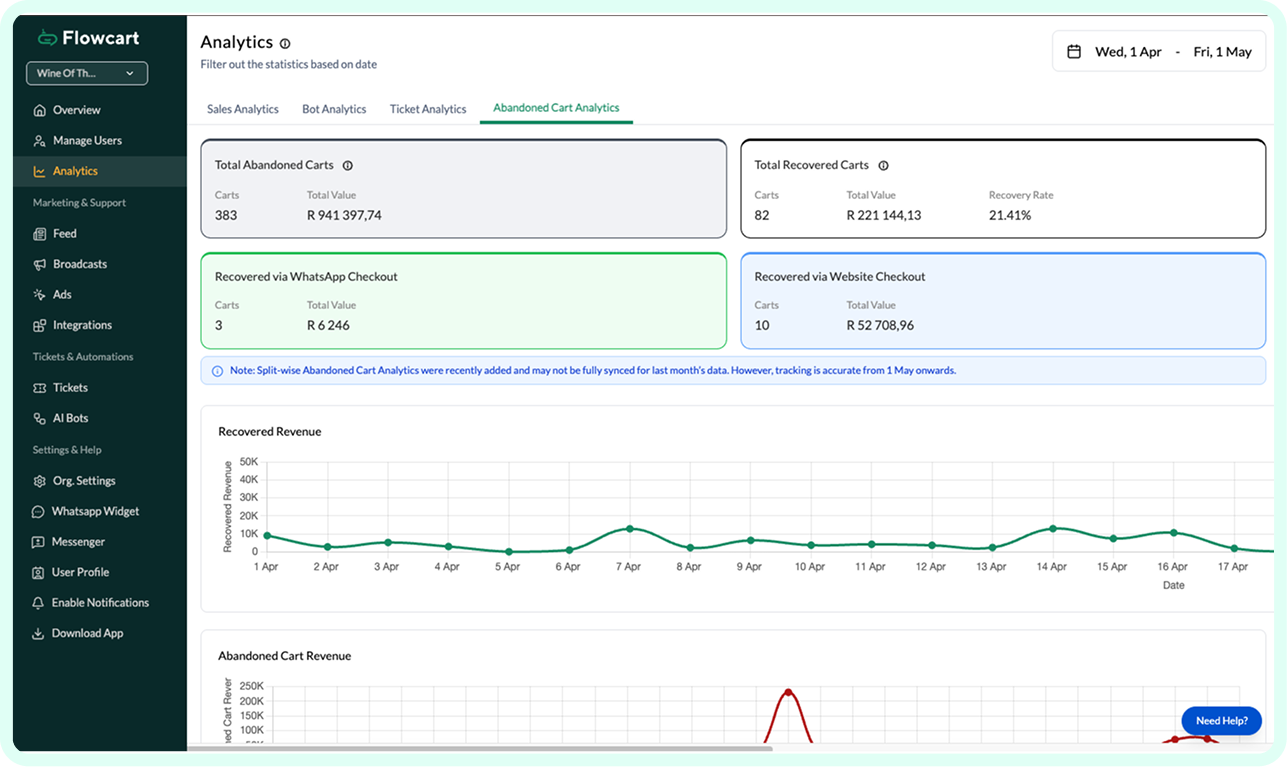Expand the Wine Of Th... store dropdown
The height and width of the screenshot is (767, 1287).
(87, 73)
